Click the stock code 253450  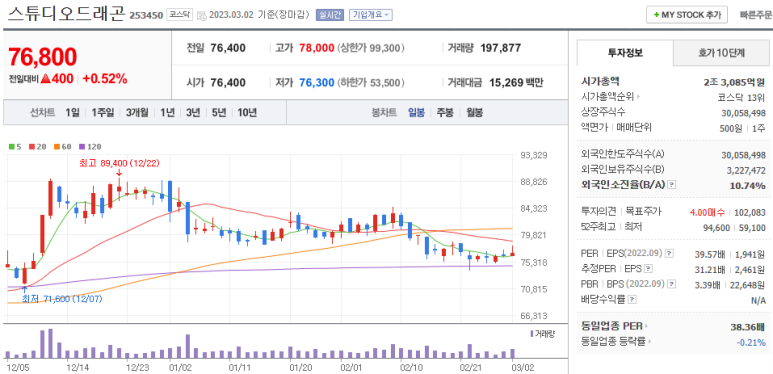pyautogui.click(x=146, y=15)
